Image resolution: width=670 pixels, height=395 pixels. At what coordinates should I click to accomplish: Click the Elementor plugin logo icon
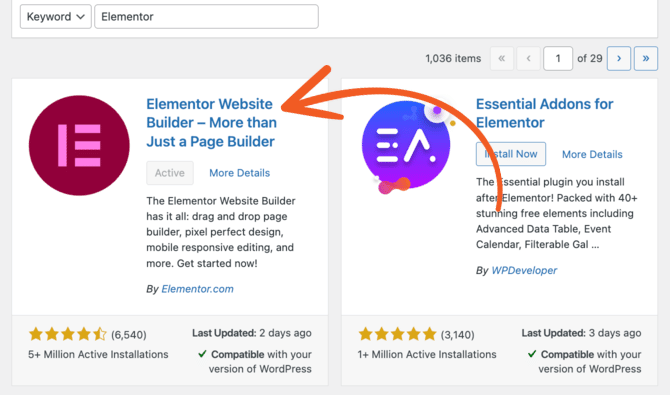click(79, 145)
